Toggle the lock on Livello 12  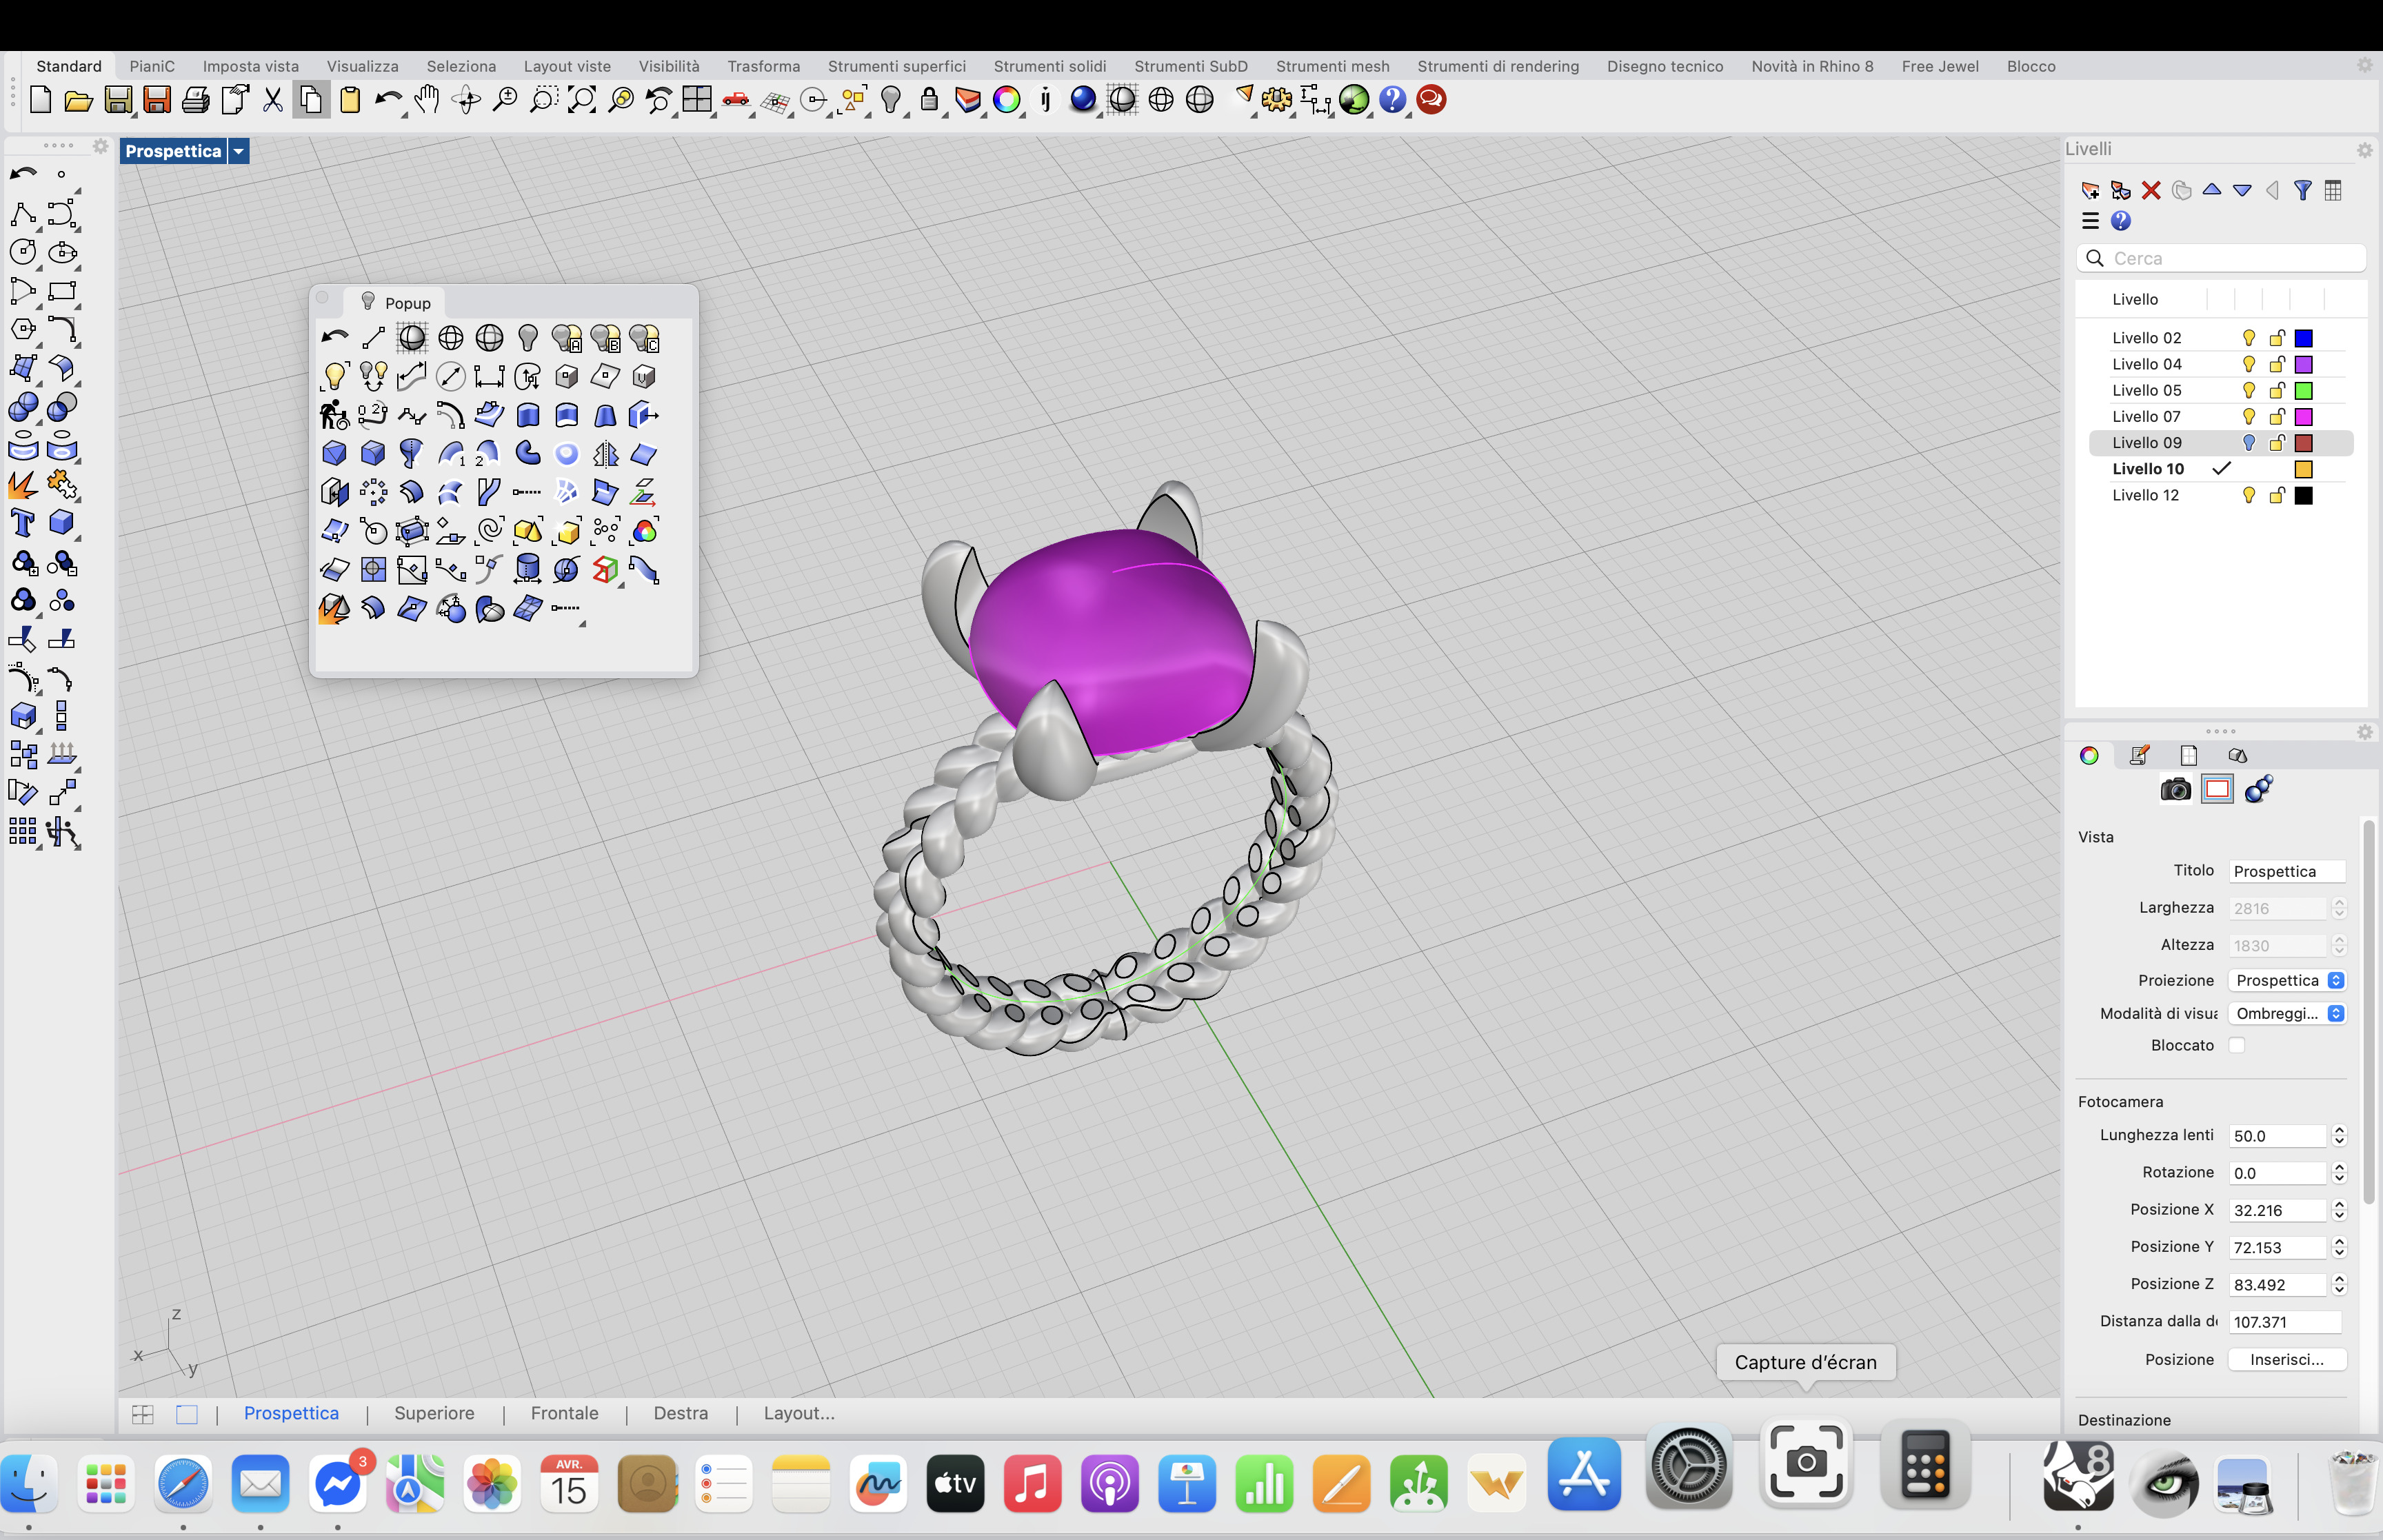pos(2277,495)
